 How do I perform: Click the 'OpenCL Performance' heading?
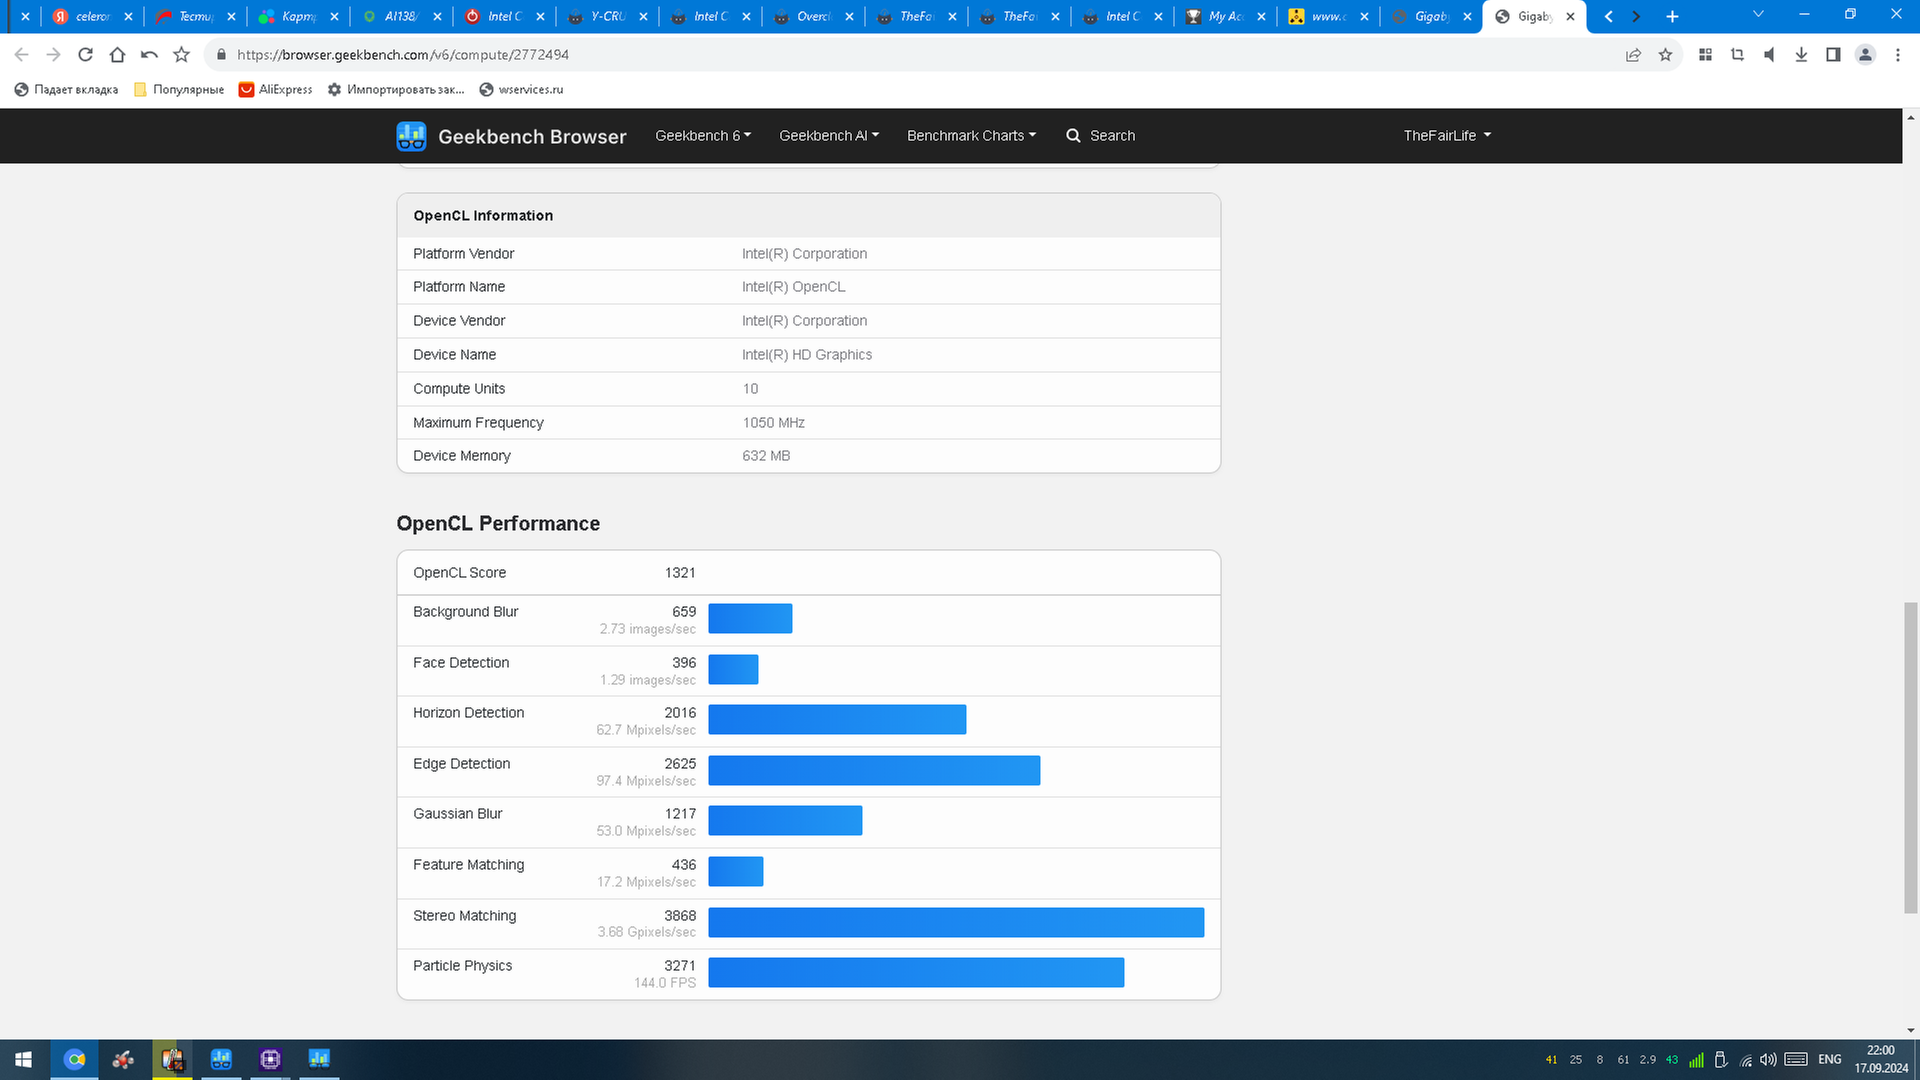tap(498, 524)
